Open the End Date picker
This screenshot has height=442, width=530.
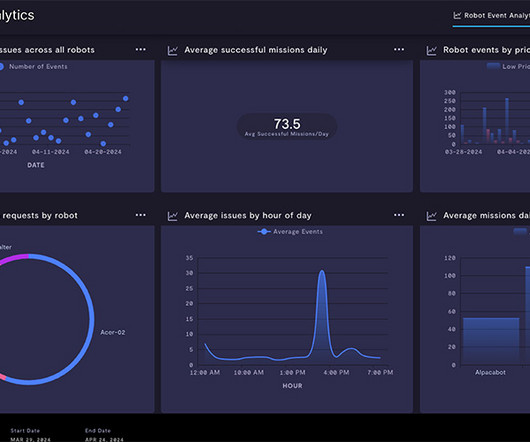coord(104,435)
